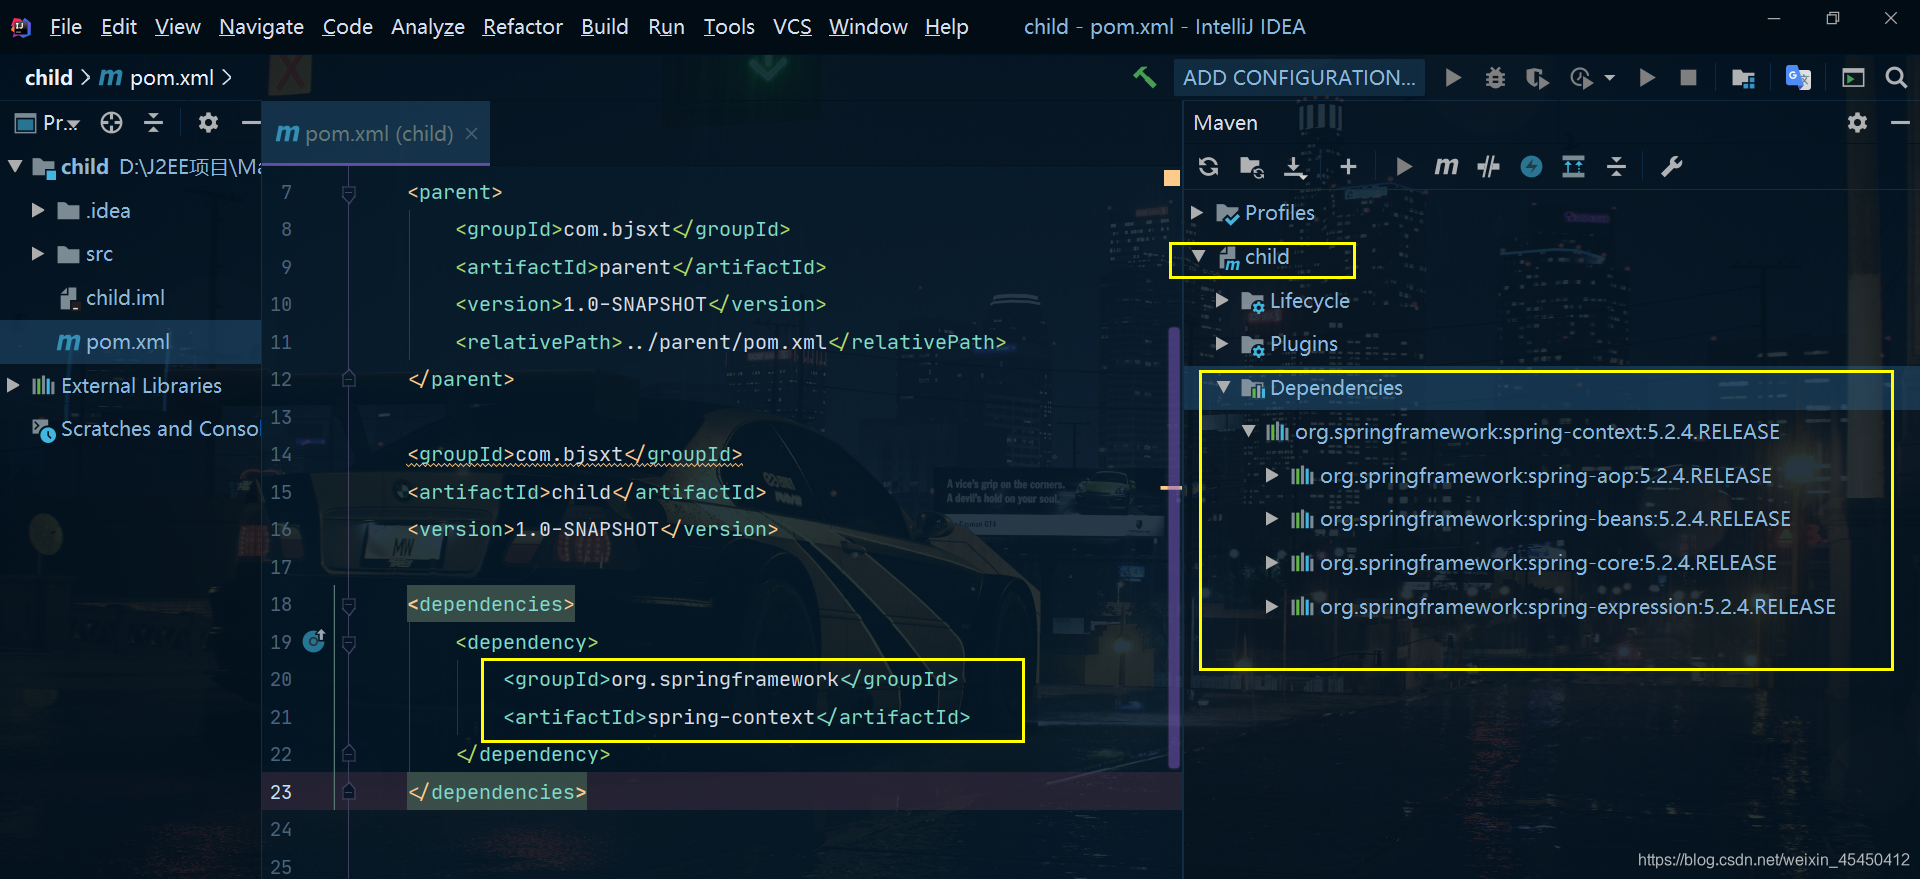1920x879 pixels.
Task: Show Maven dependencies diagram icon
Action: pyautogui.click(x=1573, y=166)
